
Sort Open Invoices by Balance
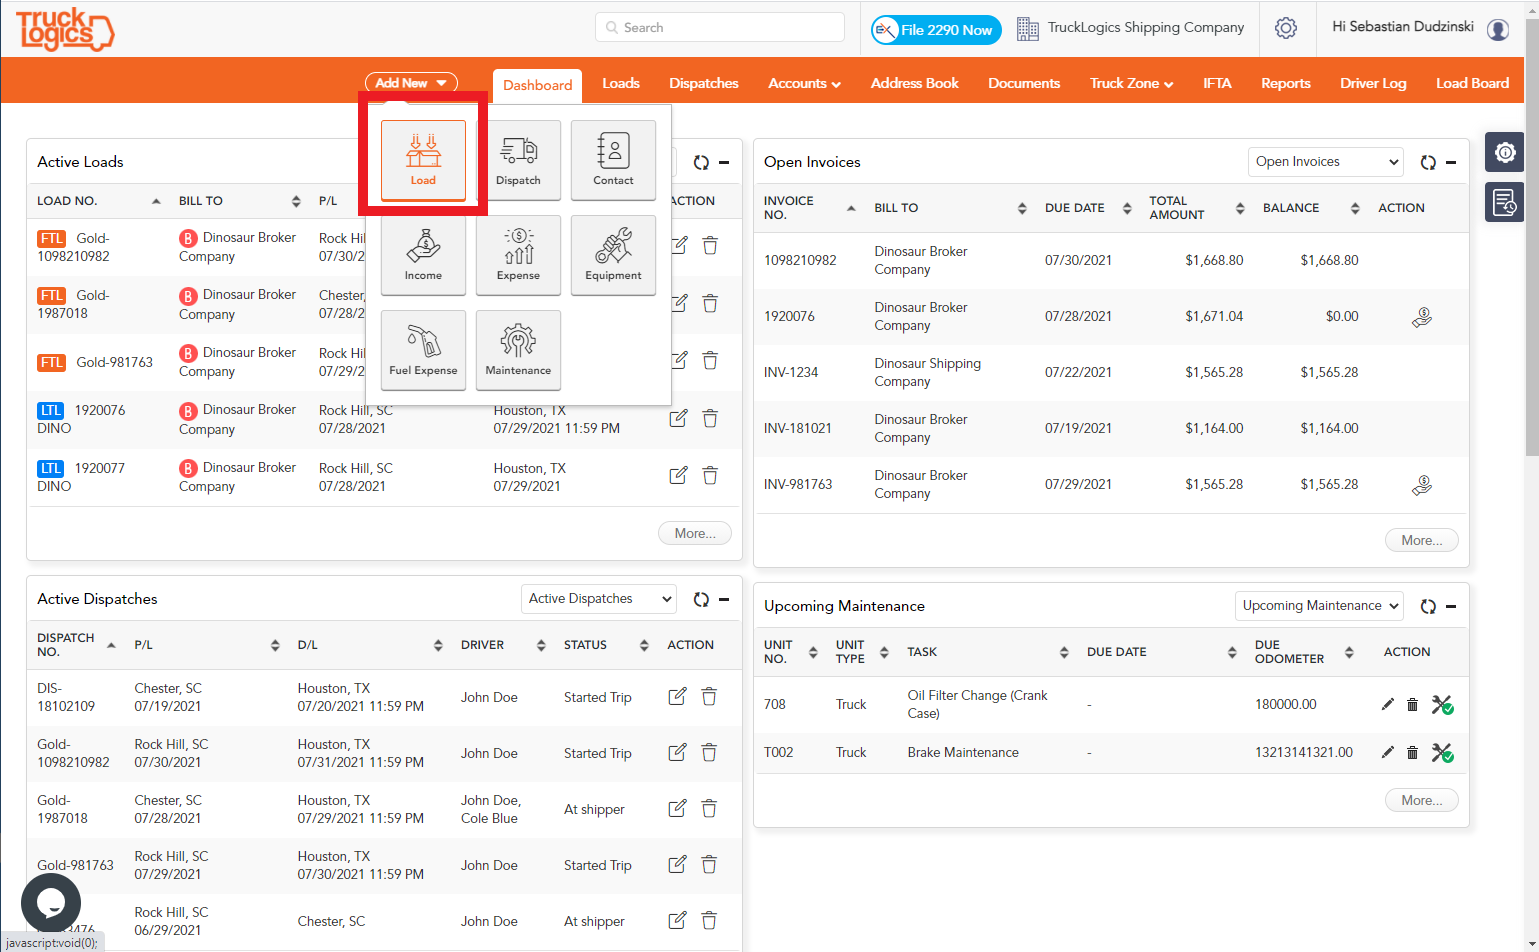pos(1355,208)
